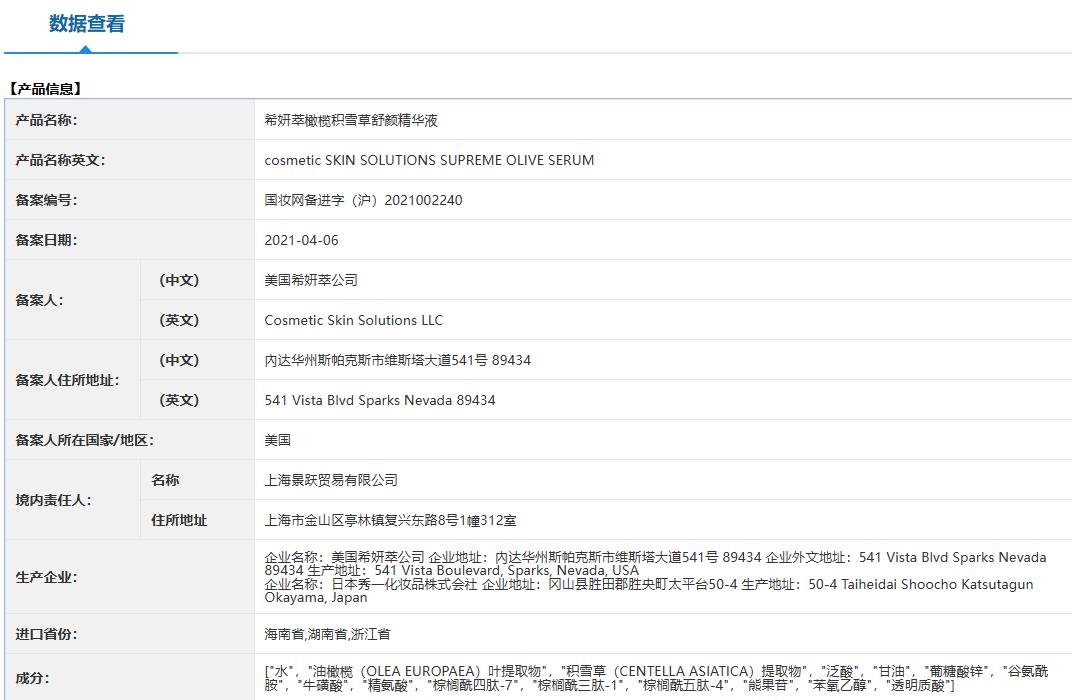Click the 备案人住所地址 label

pyautogui.click(x=67, y=380)
